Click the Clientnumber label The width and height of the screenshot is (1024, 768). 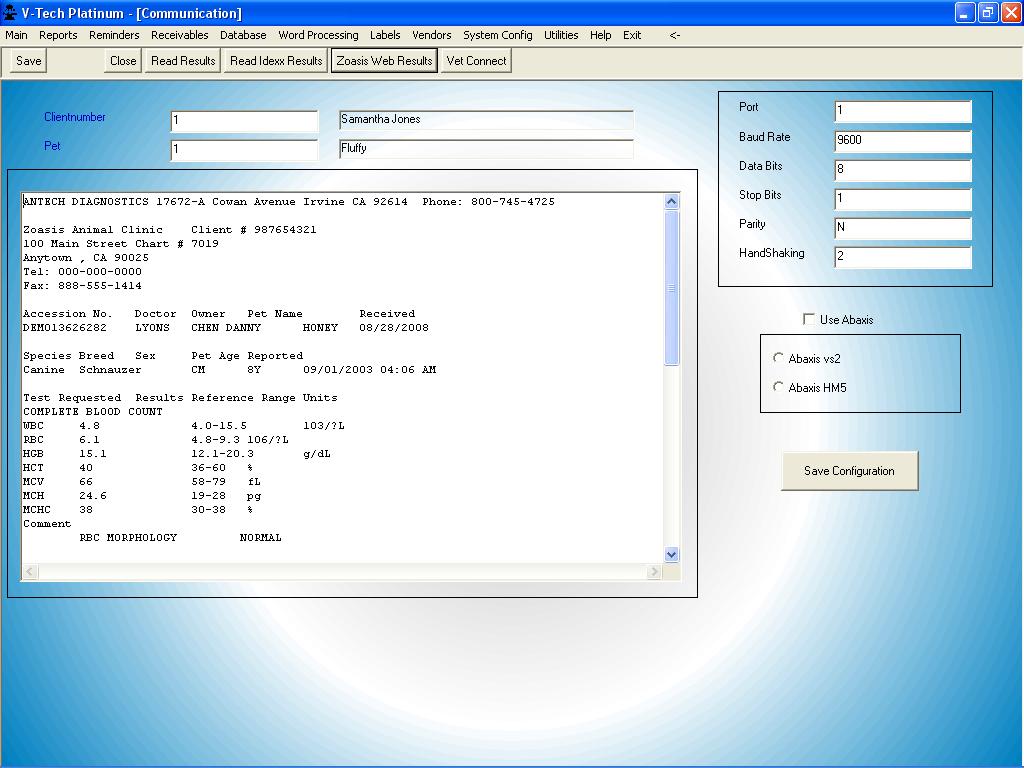(74, 117)
